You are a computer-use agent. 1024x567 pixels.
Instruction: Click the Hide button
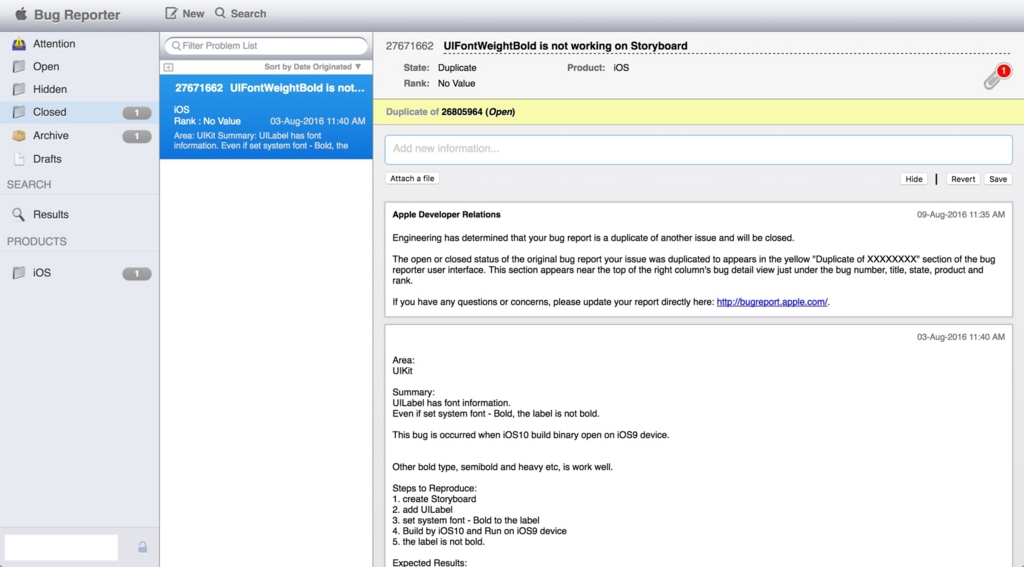pos(914,179)
